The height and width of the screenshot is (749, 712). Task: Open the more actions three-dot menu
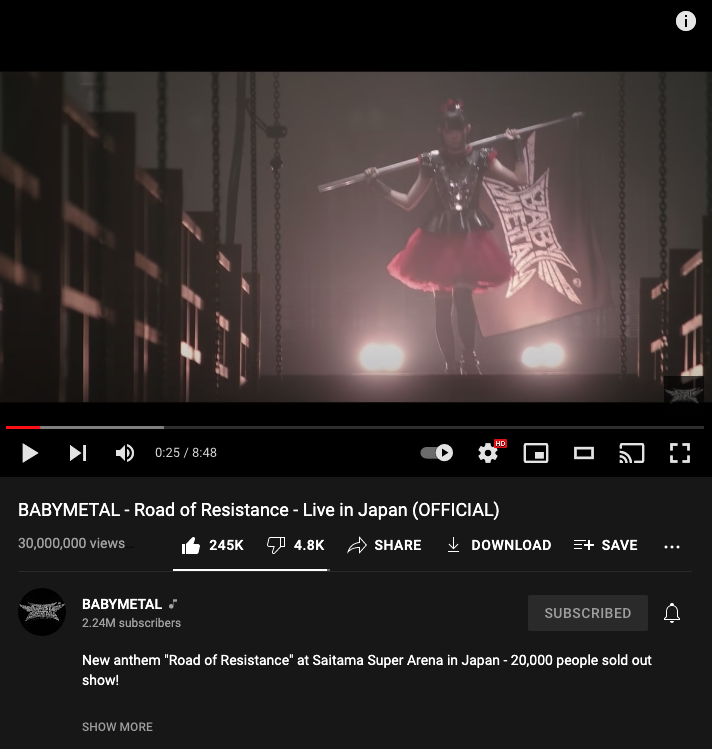672,546
